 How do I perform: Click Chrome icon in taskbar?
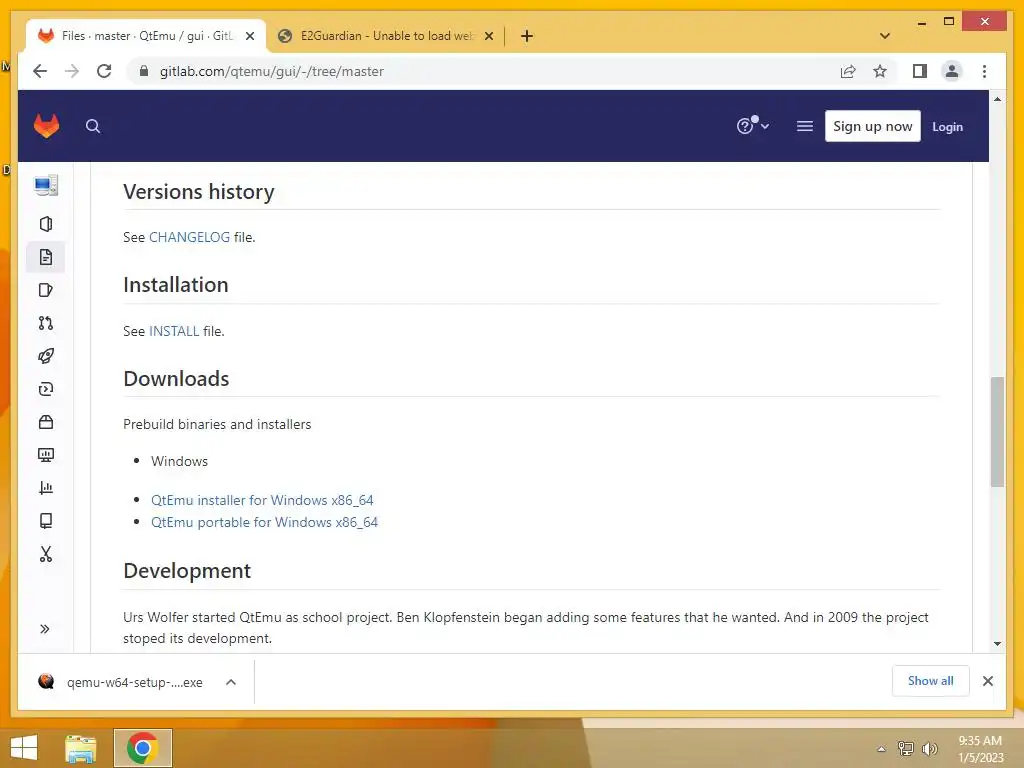(x=142, y=748)
